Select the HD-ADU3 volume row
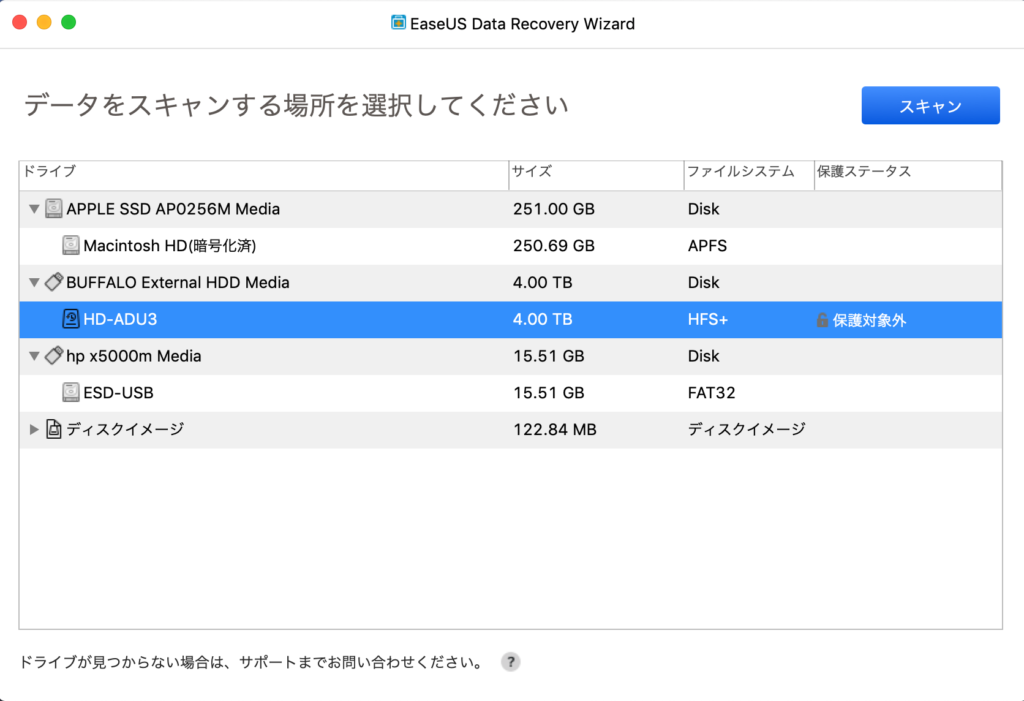 (511, 319)
